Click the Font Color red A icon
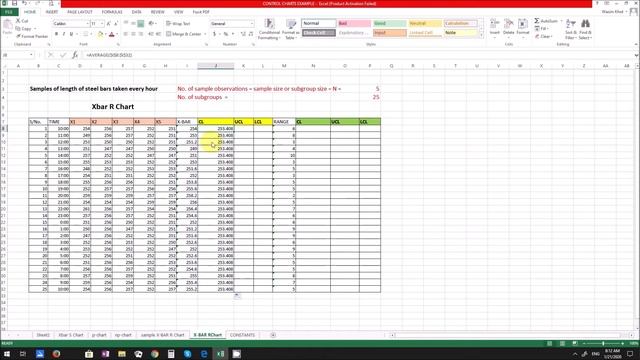This screenshot has width=640, height=360. [111, 34]
